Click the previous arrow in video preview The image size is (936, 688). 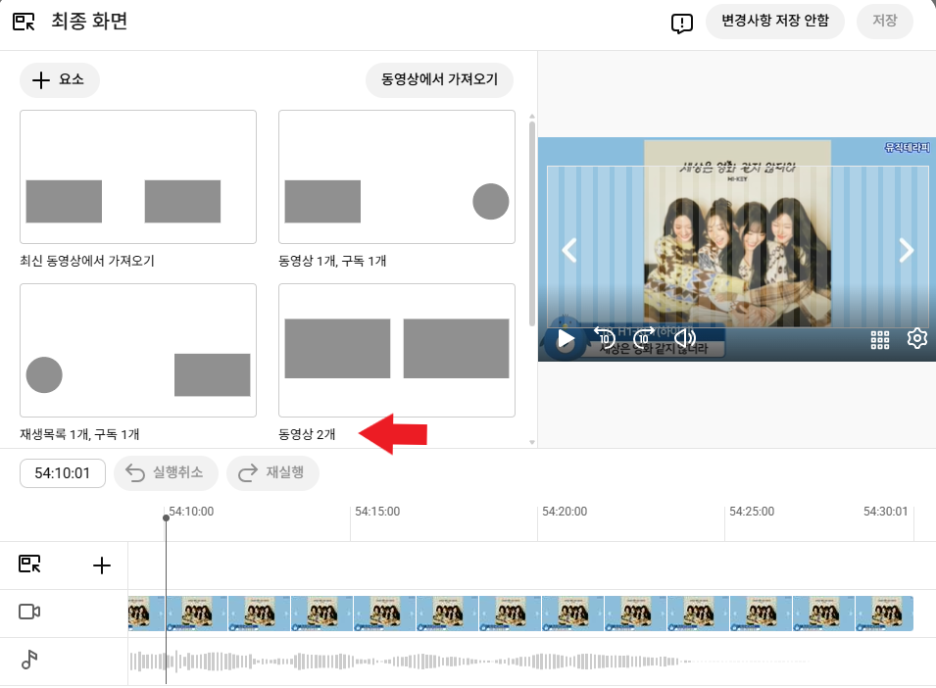(569, 250)
